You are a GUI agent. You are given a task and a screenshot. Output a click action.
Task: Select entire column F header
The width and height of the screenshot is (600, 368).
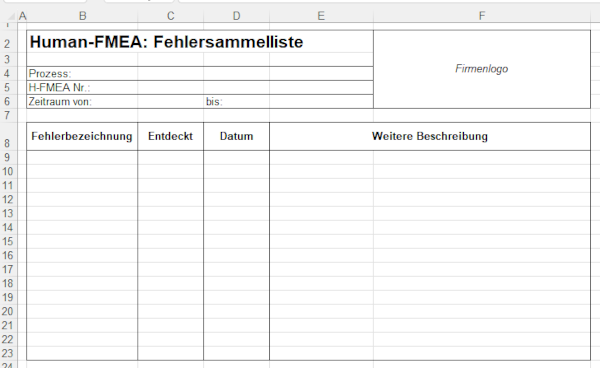(482, 16)
